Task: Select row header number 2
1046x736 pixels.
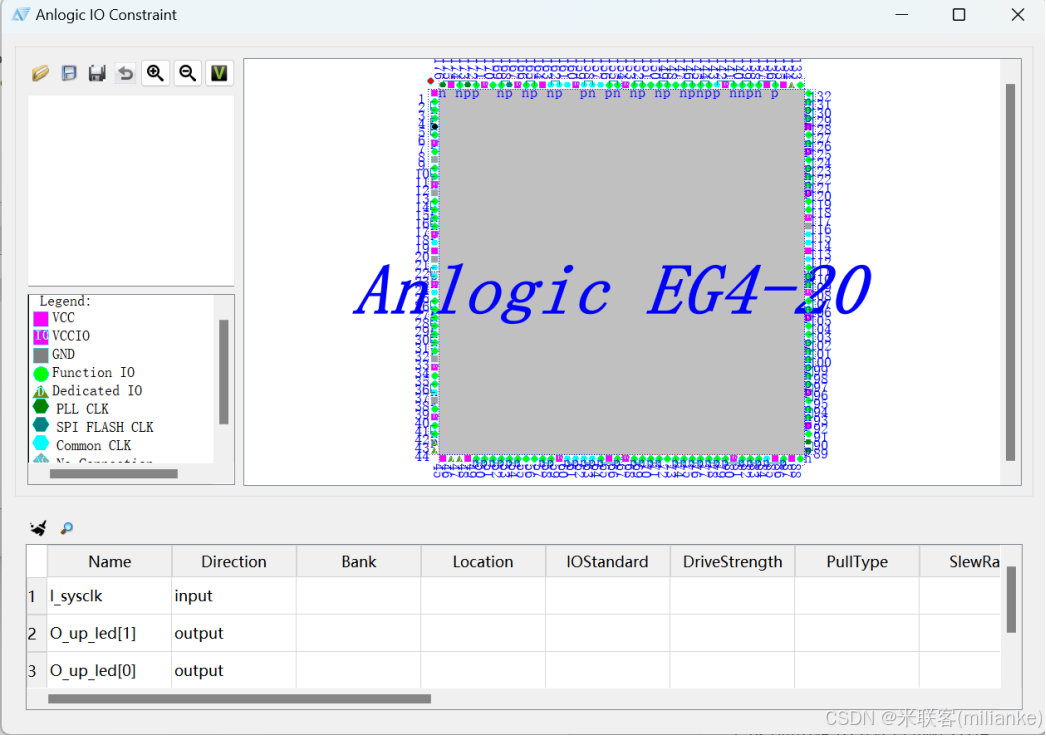Action: pyautogui.click(x=37, y=633)
